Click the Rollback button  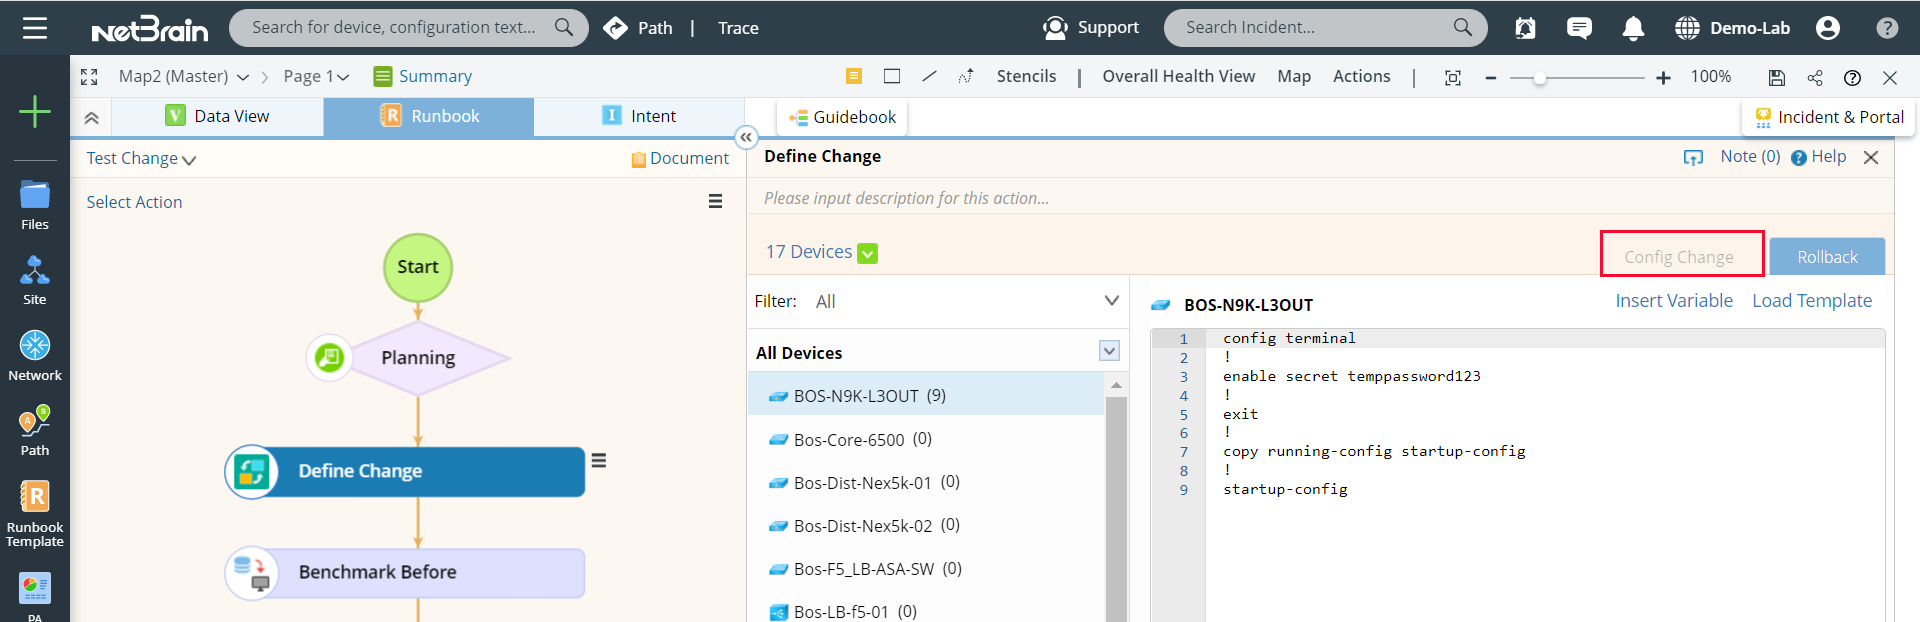(x=1827, y=257)
